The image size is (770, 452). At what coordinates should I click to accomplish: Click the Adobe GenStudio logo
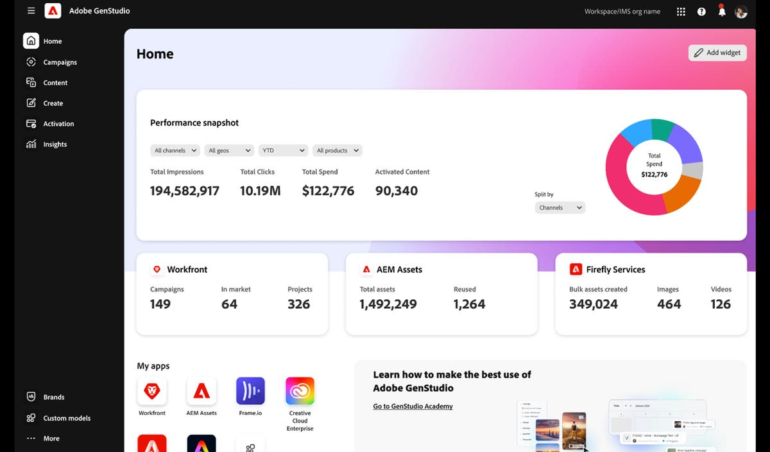tap(53, 11)
